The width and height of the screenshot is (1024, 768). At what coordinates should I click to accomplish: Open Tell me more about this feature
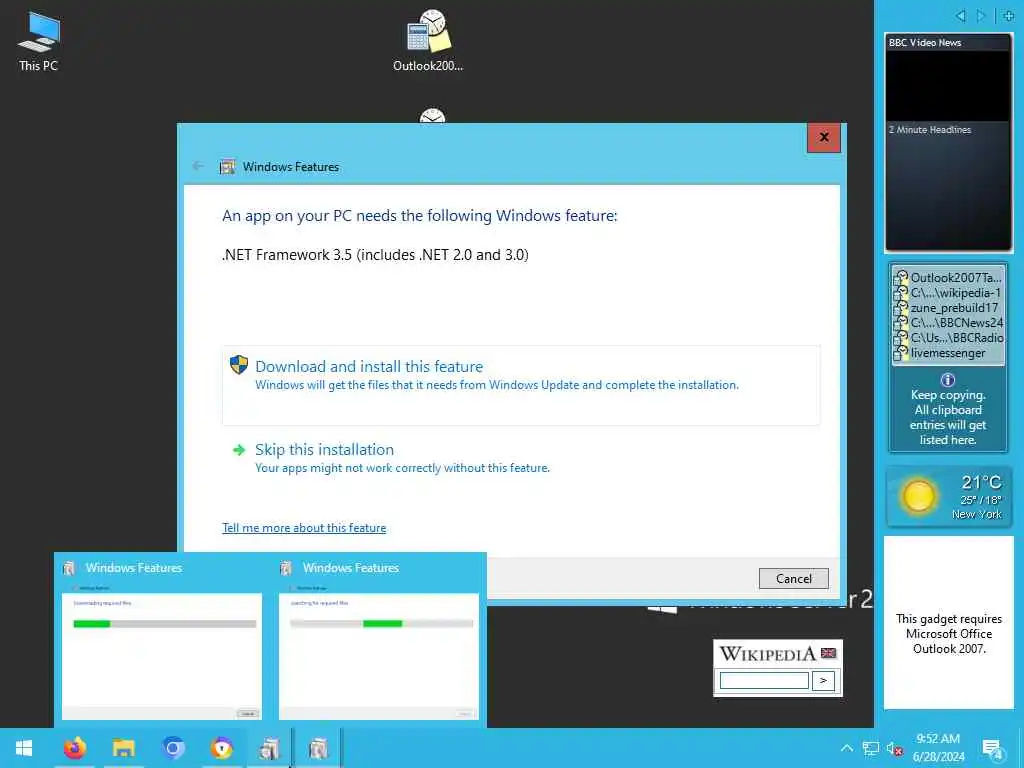304,528
